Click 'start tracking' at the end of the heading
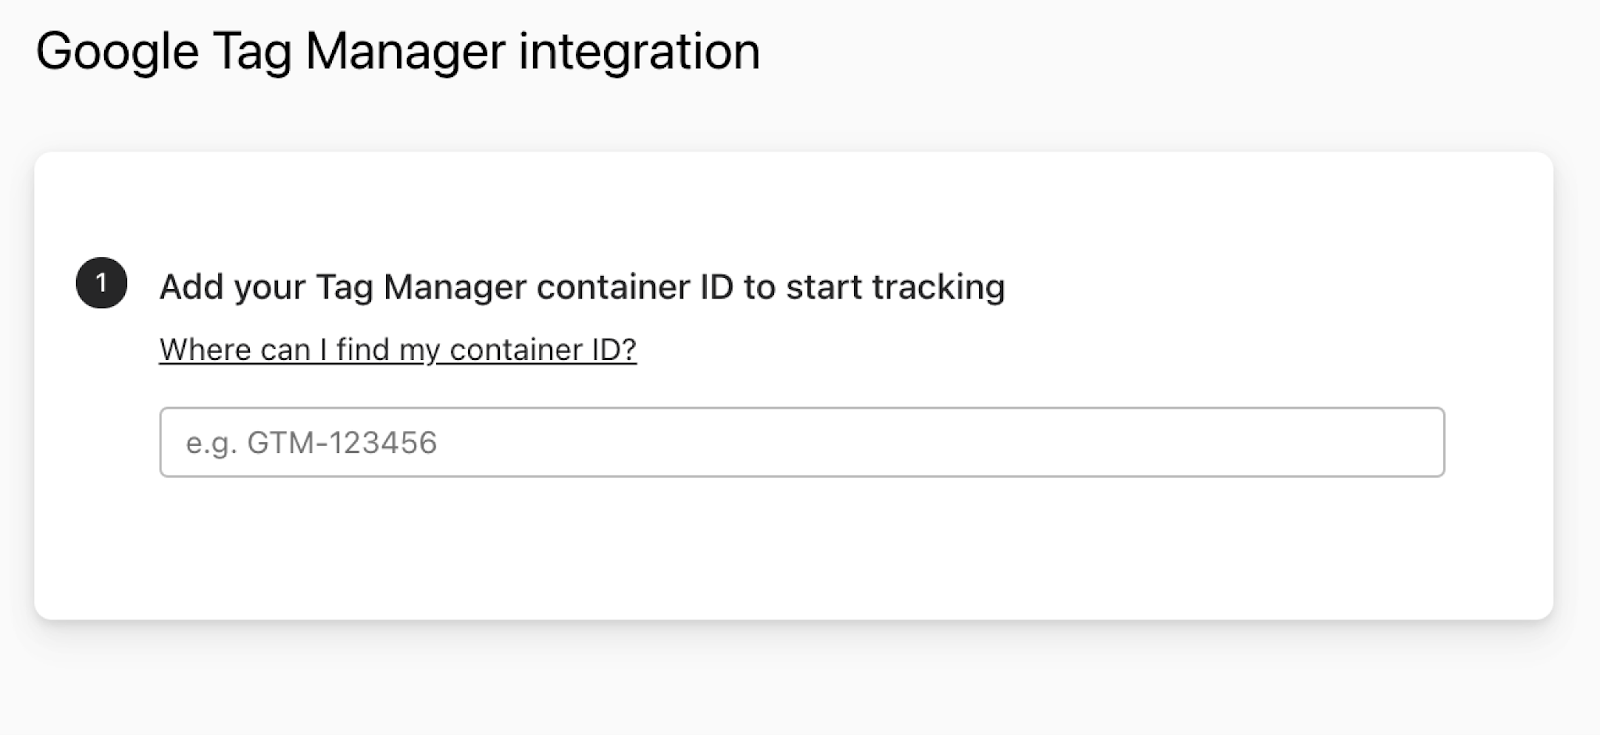The height and width of the screenshot is (735, 1600). [895, 287]
